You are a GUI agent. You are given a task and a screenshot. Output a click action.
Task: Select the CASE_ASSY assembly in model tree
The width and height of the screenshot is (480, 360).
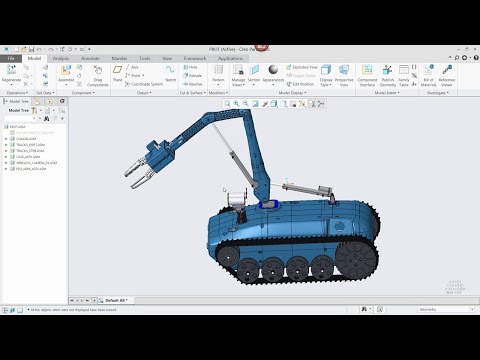[28, 157]
